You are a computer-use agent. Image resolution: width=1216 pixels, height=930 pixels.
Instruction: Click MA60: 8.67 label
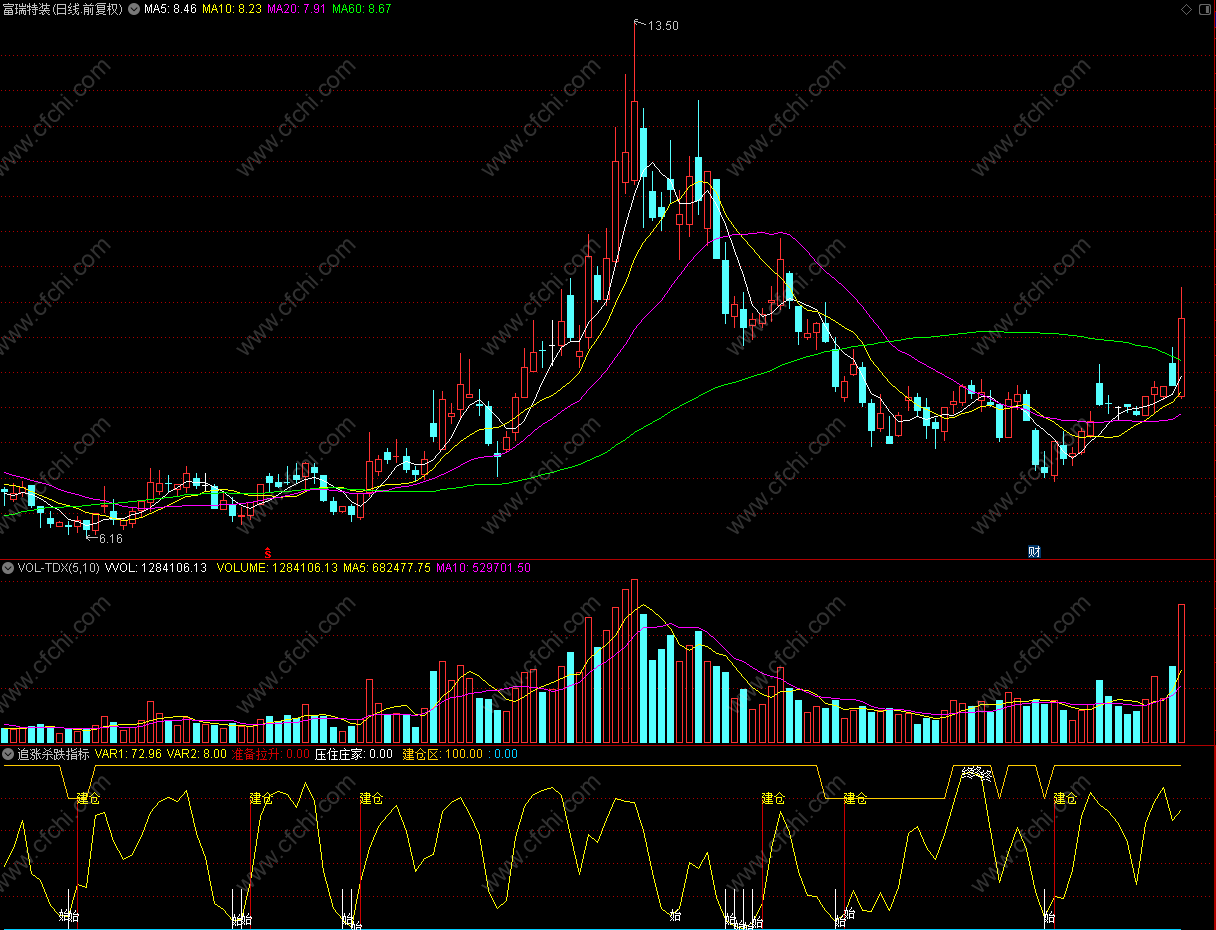pyautogui.click(x=362, y=9)
